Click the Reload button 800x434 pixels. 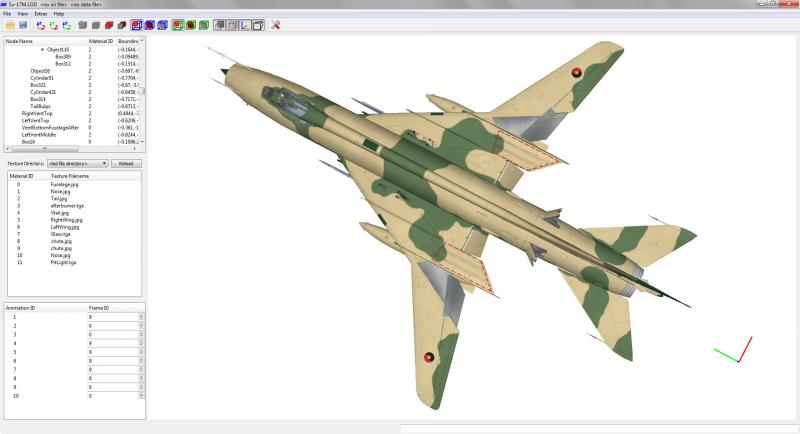point(126,163)
